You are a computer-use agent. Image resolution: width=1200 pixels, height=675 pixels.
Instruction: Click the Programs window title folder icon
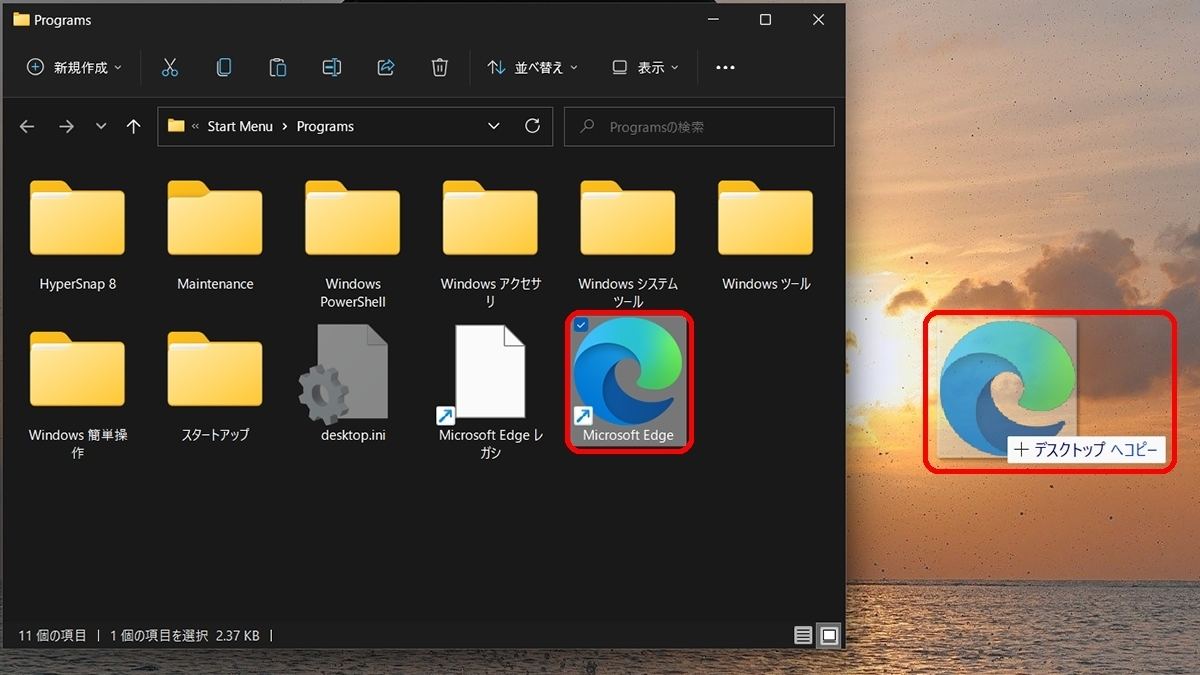pyautogui.click(x=21, y=19)
